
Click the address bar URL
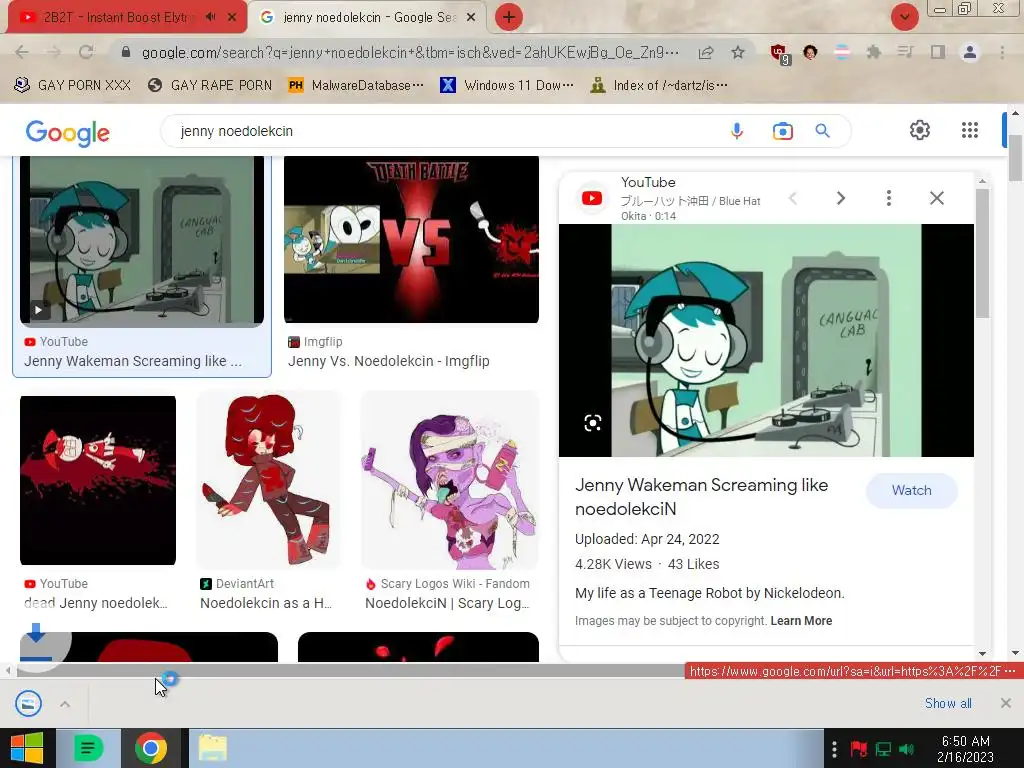tap(409, 52)
